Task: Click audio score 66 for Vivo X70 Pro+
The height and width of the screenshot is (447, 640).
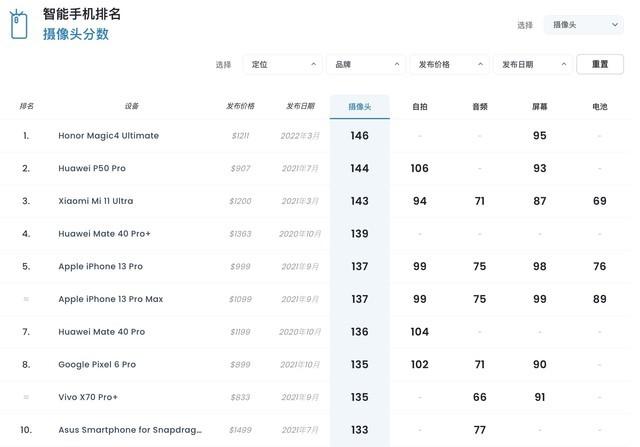Action: tap(480, 397)
